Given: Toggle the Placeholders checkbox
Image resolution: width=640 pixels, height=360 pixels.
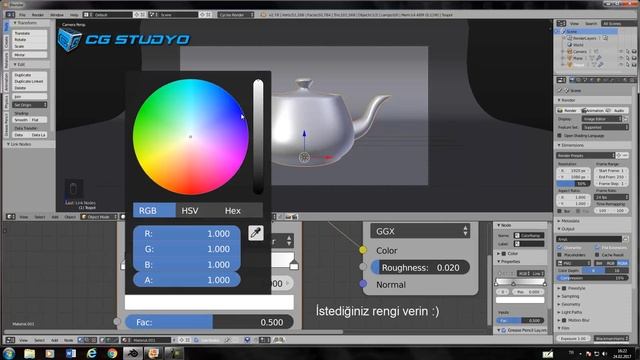Looking at the screenshot, I should coord(560,255).
